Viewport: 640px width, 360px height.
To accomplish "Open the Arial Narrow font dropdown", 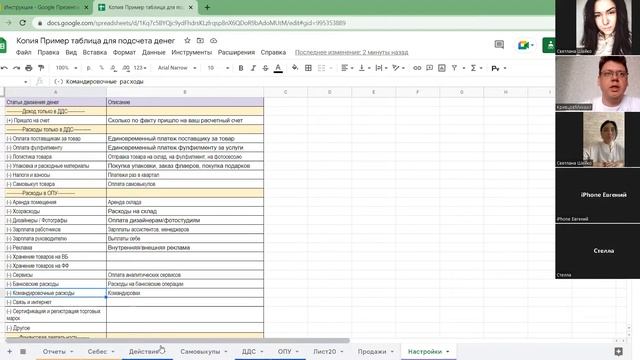I will [x=177, y=68].
